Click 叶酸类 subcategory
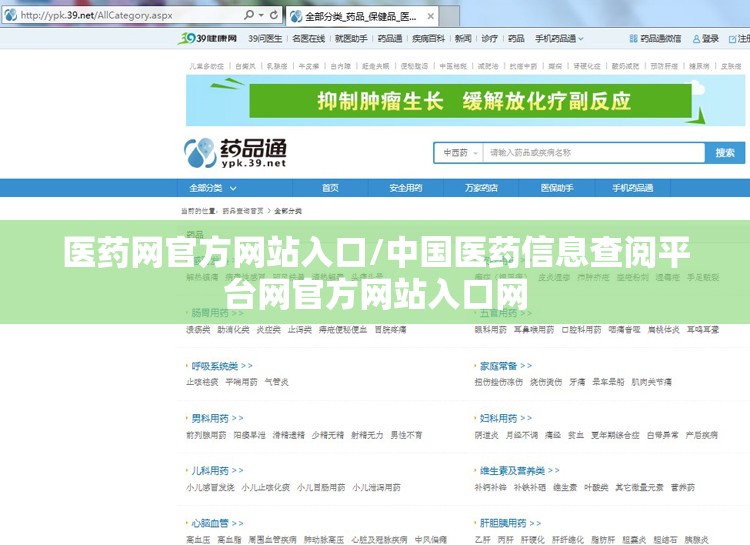 click(x=596, y=488)
